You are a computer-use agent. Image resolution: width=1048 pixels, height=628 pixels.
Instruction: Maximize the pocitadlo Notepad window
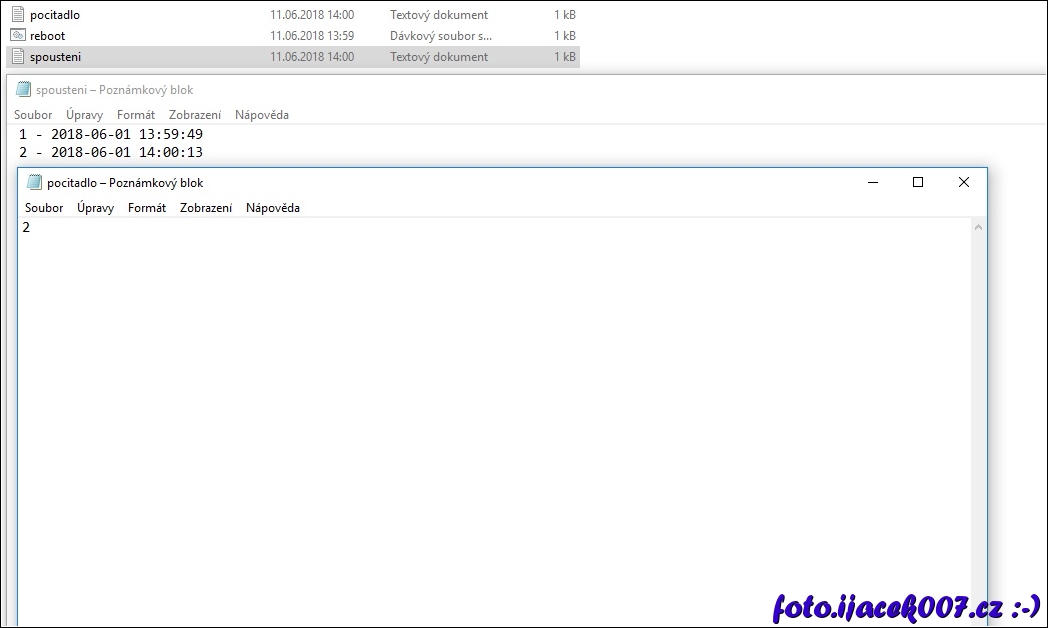click(x=918, y=182)
